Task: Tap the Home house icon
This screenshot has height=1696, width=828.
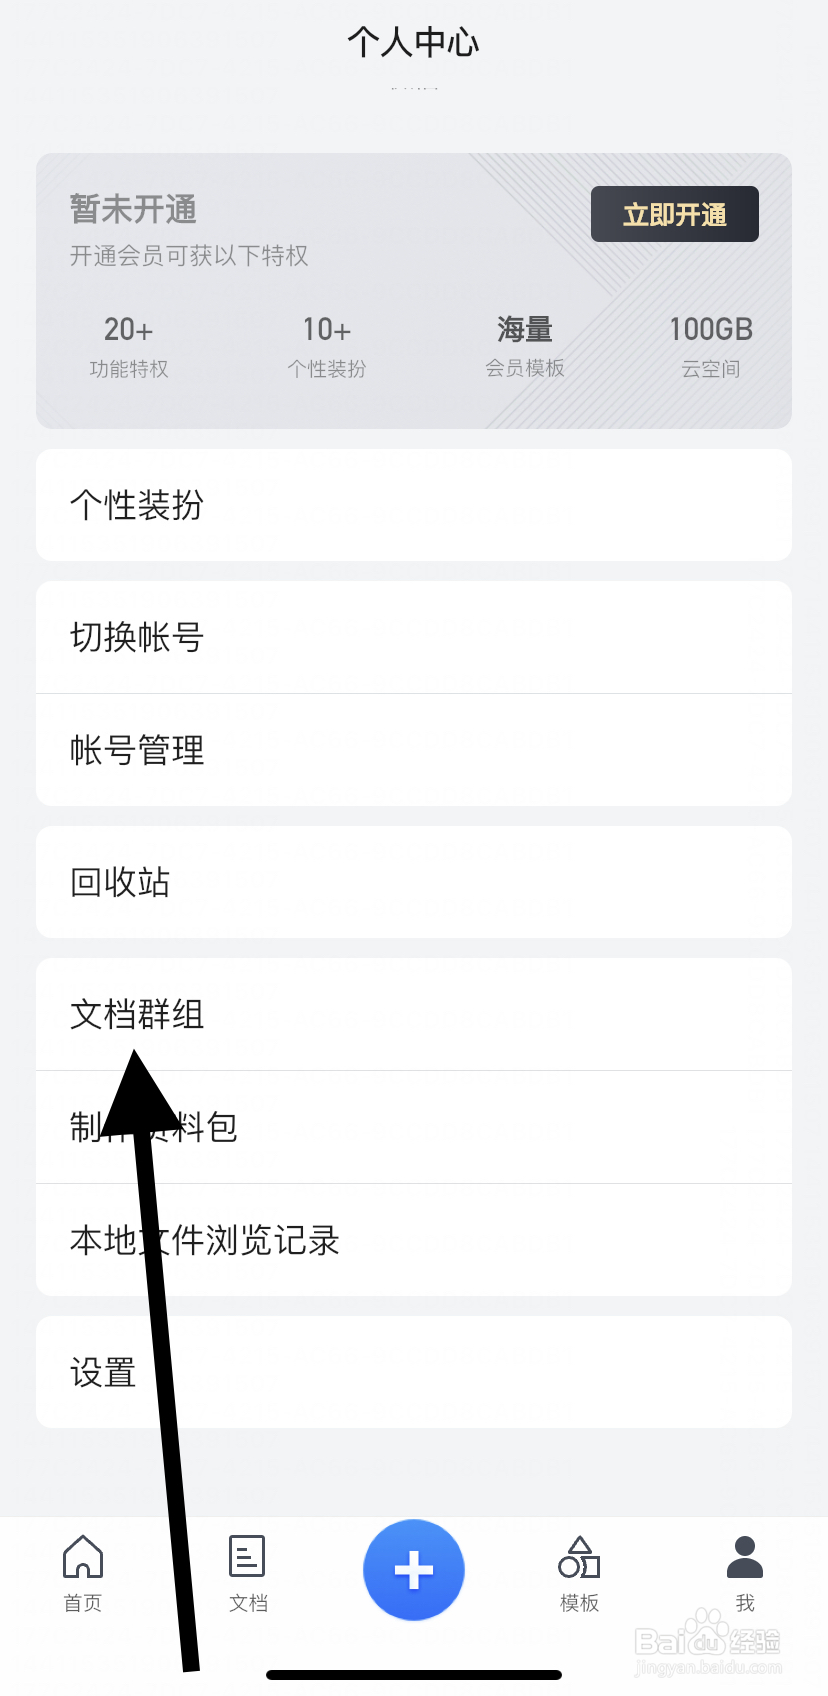Action: [x=83, y=1556]
